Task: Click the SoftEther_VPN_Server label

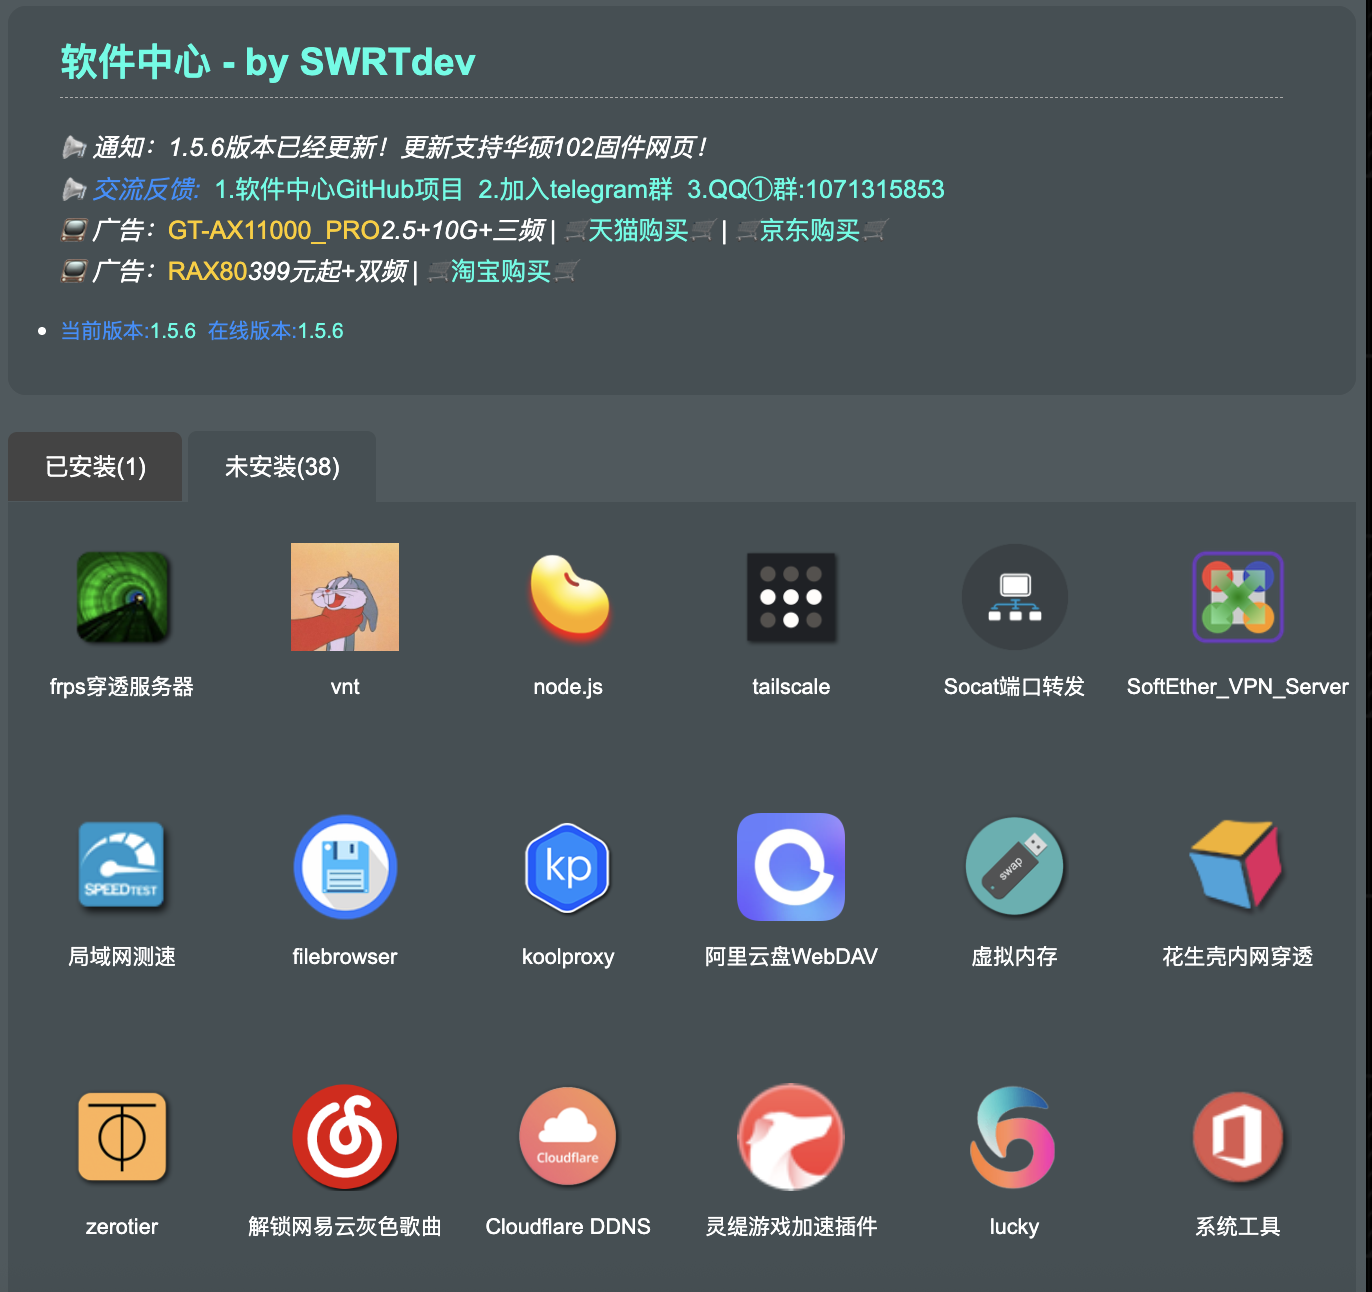Action: coord(1238,687)
